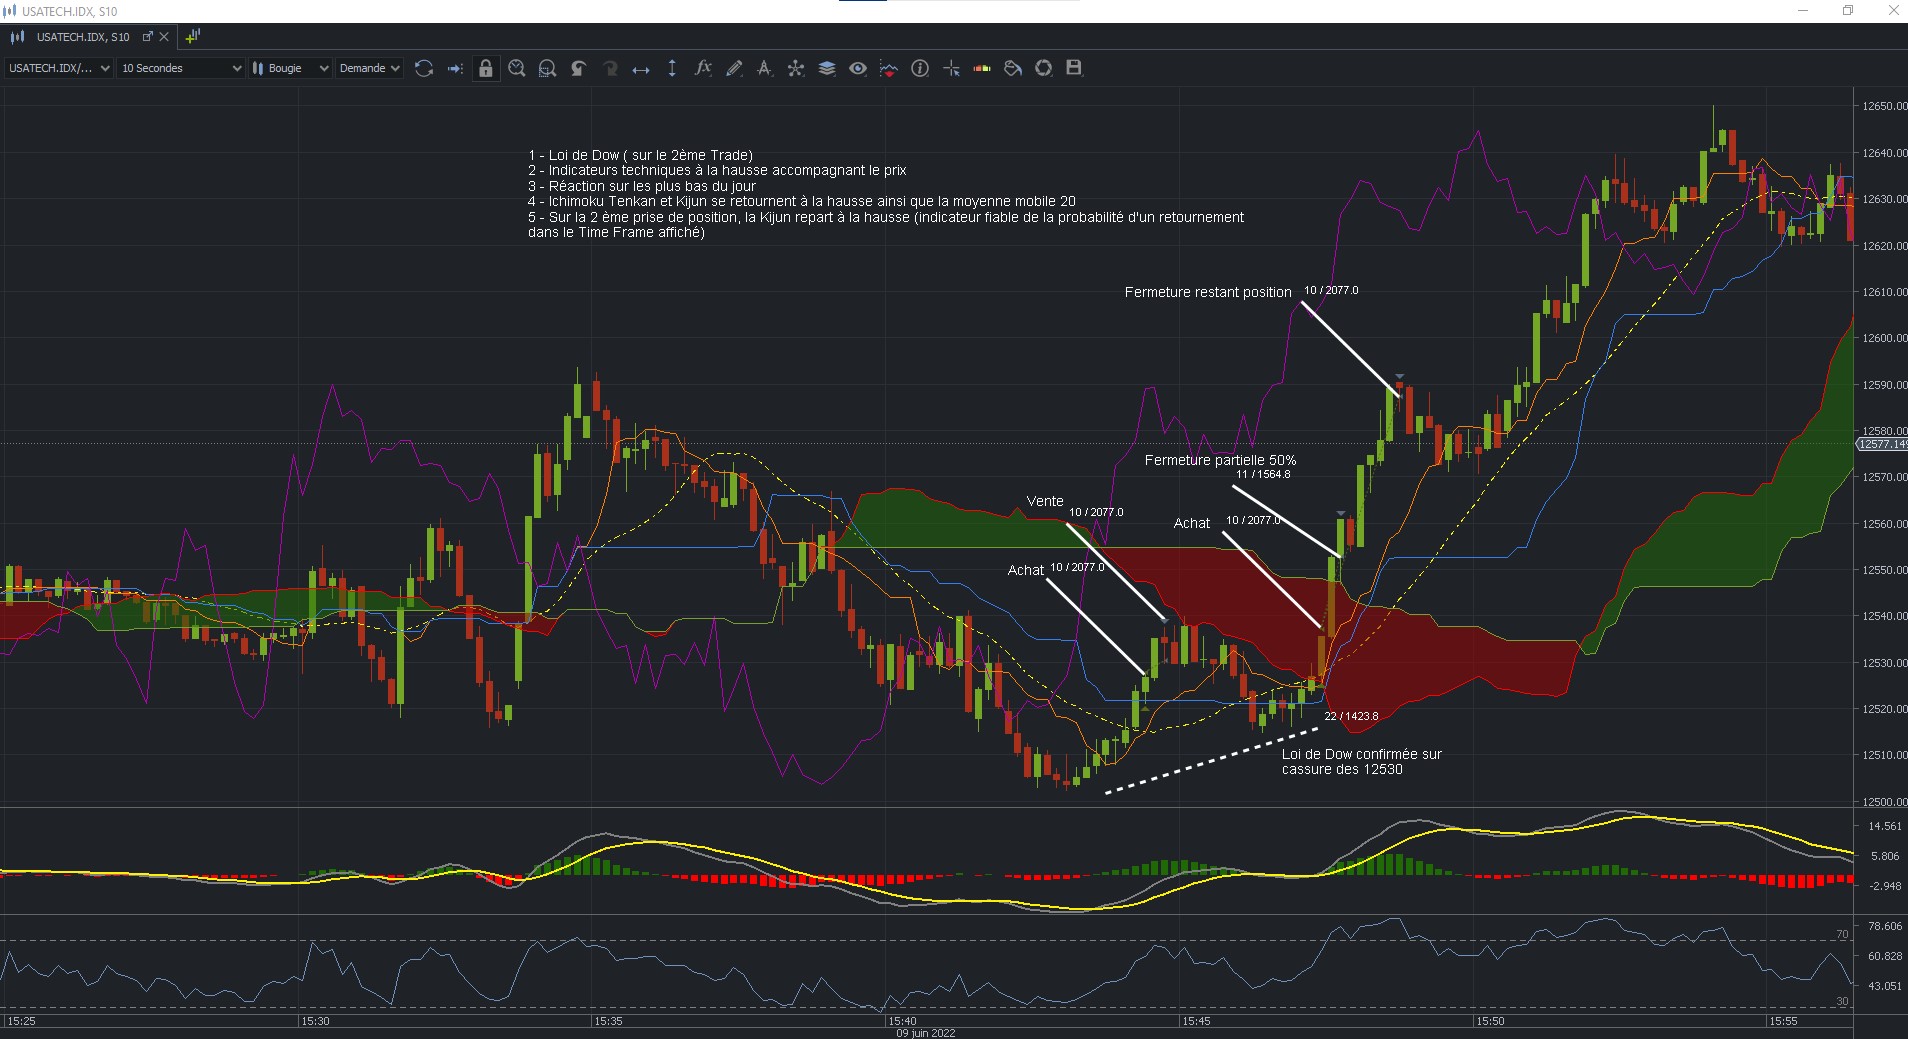Click the 22 / 1423.8 trade label
1908x1039 pixels.
point(1351,716)
